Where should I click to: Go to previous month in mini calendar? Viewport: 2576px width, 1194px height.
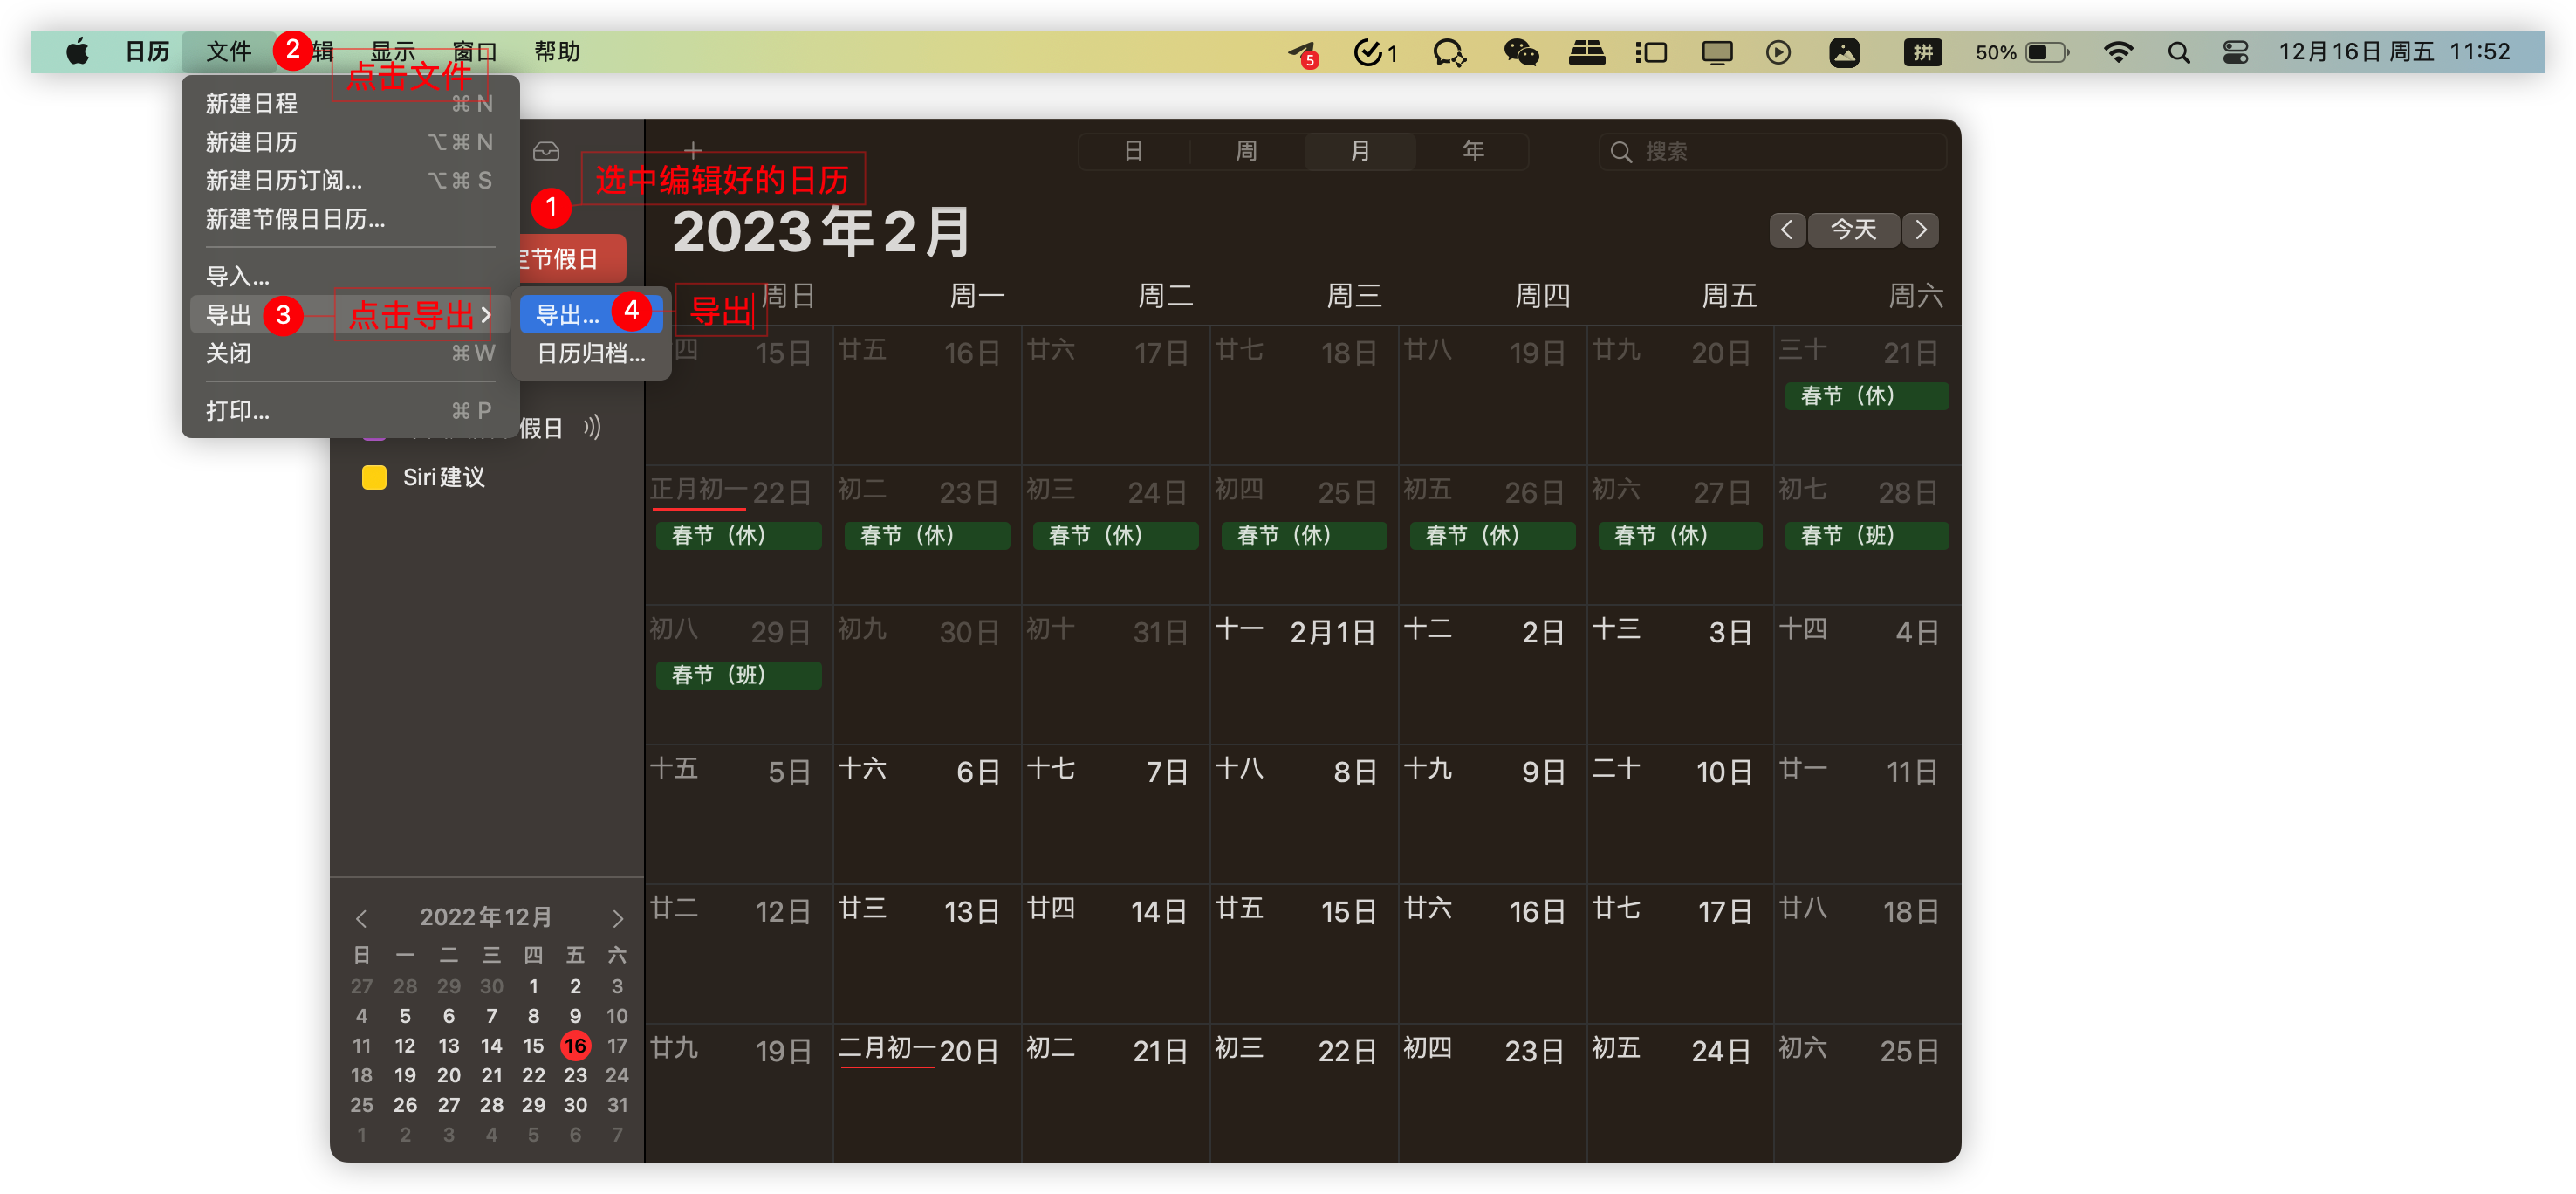[361, 918]
